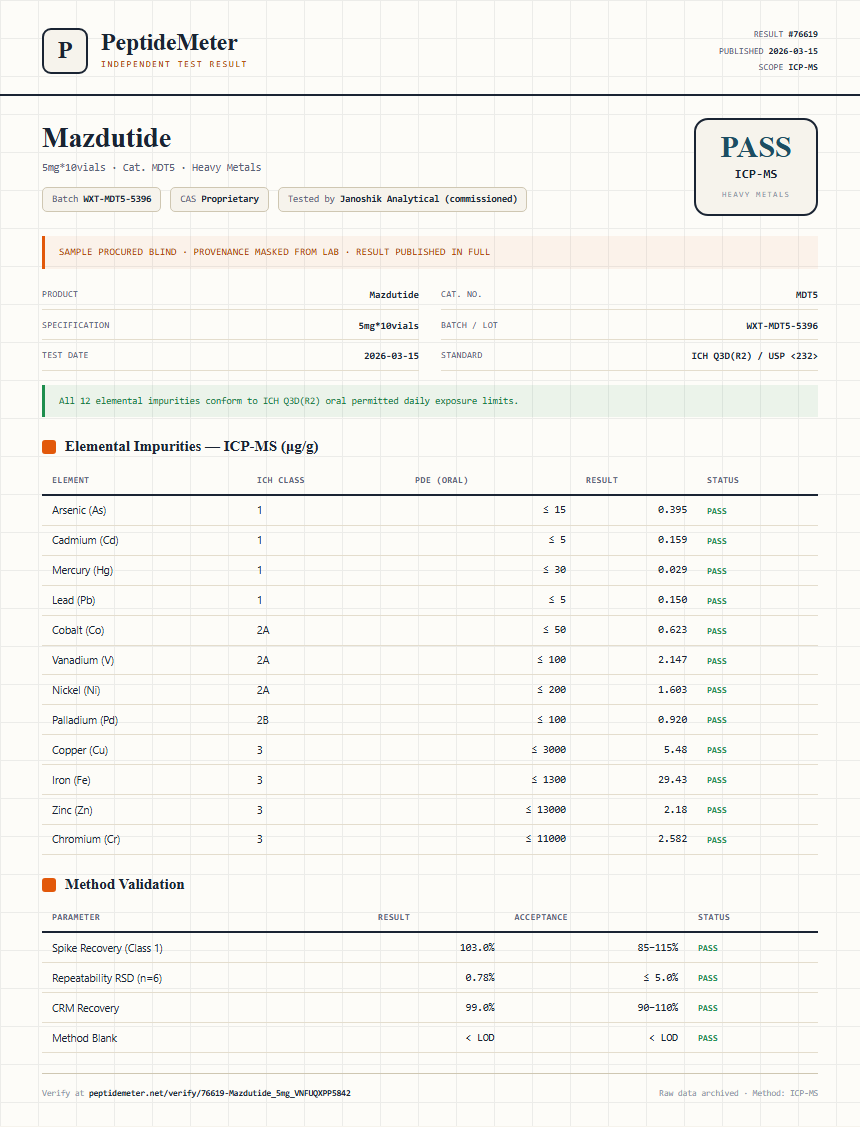Click the Repeatability RSD (n=6) row
The width and height of the screenshot is (860, 1127).
click(x=430, y=978)
